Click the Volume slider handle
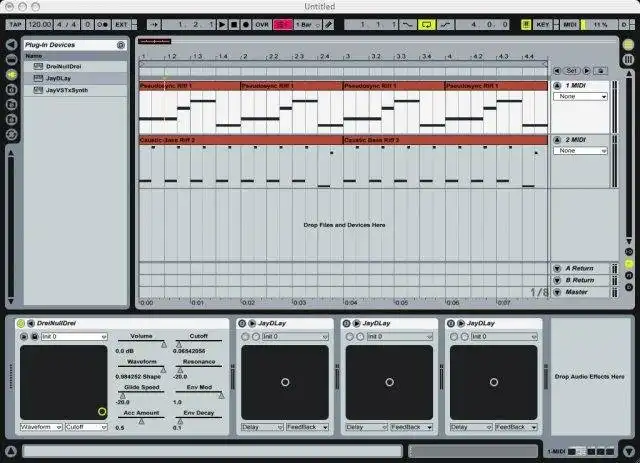Screen dimensions: 640x463 tap(164, 345)
